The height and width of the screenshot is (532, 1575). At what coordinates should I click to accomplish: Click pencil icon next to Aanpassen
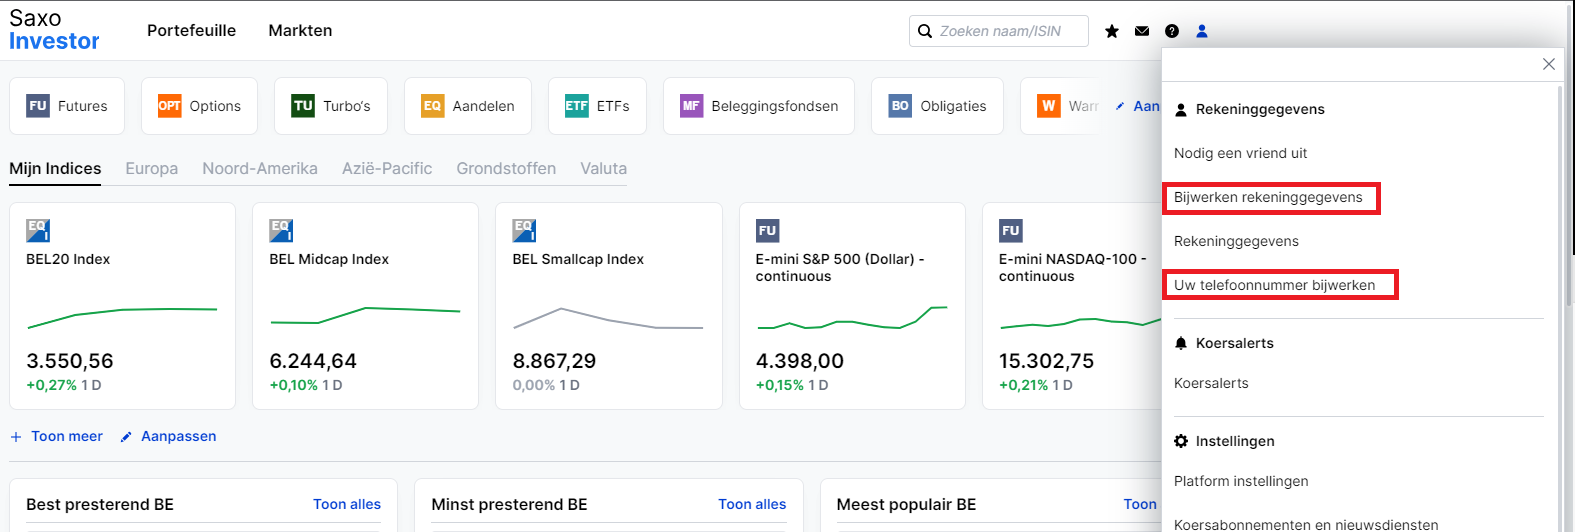click(x=126, y=437)
